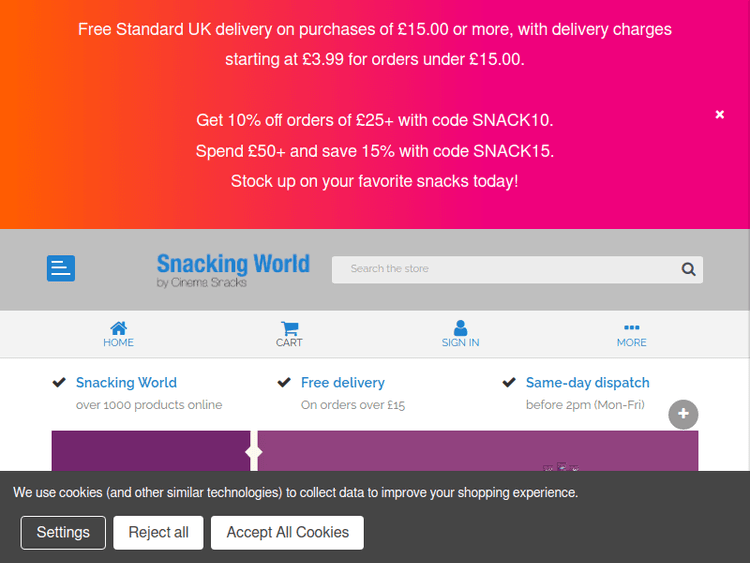Reject all cookies

[x=158, y=532]
